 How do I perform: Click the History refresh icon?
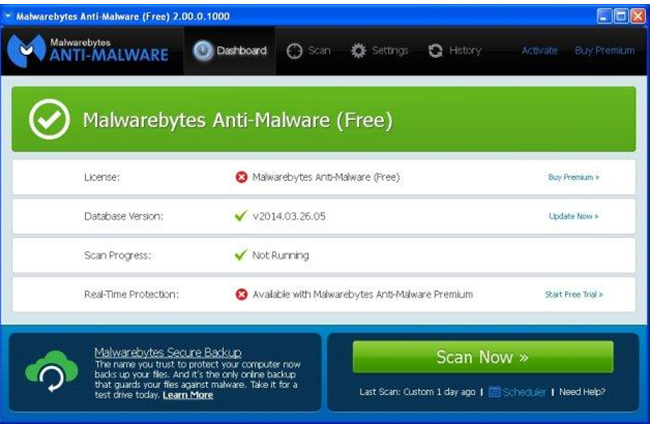point(435,51)
